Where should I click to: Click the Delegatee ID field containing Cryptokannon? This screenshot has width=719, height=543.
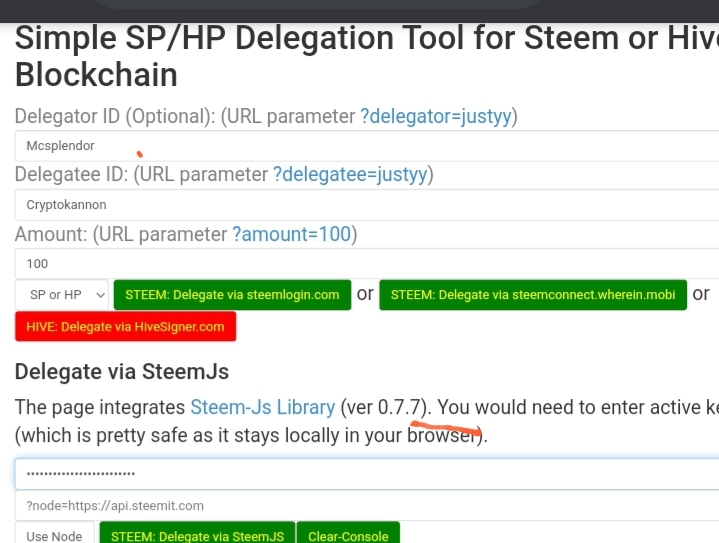click(x=367, y=205)
